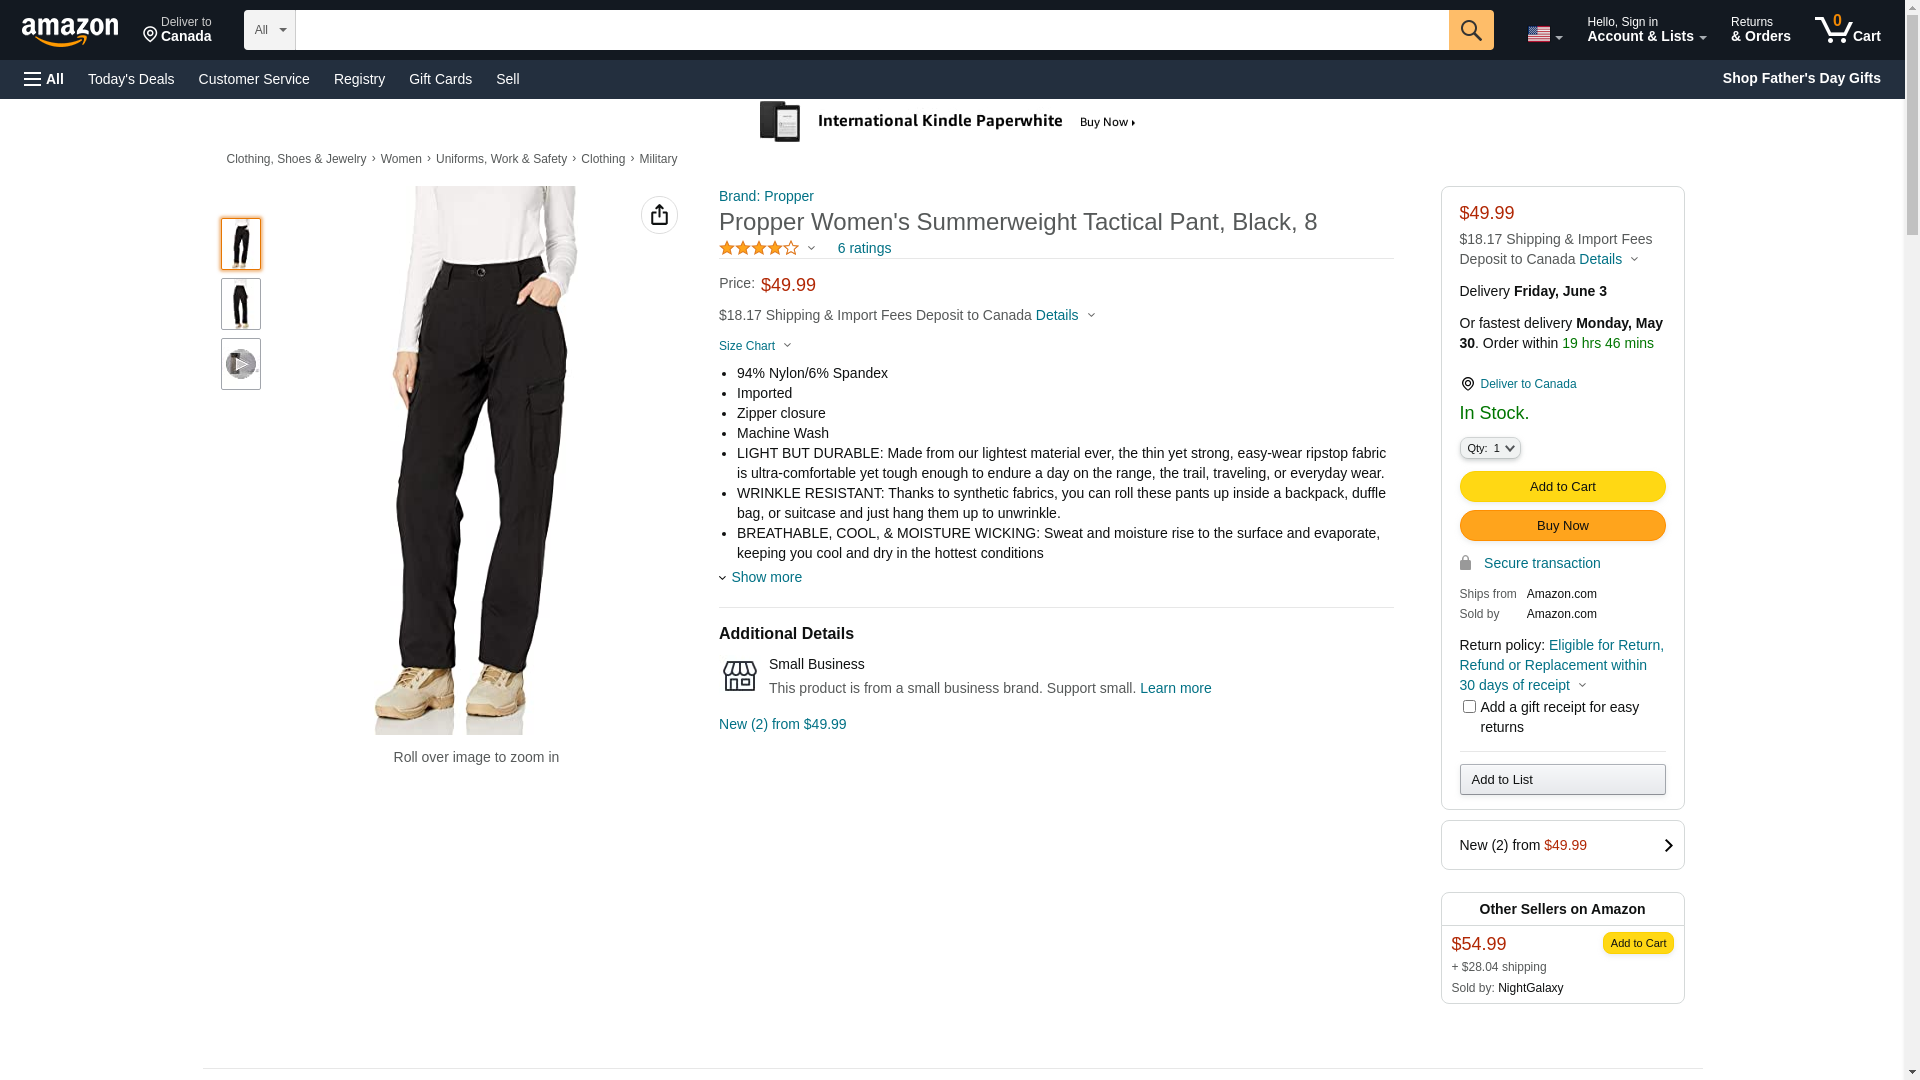The height and width of the screenshot is (1080, 1920).
Task: Click the share icon on product image
Action: (659, 215)
